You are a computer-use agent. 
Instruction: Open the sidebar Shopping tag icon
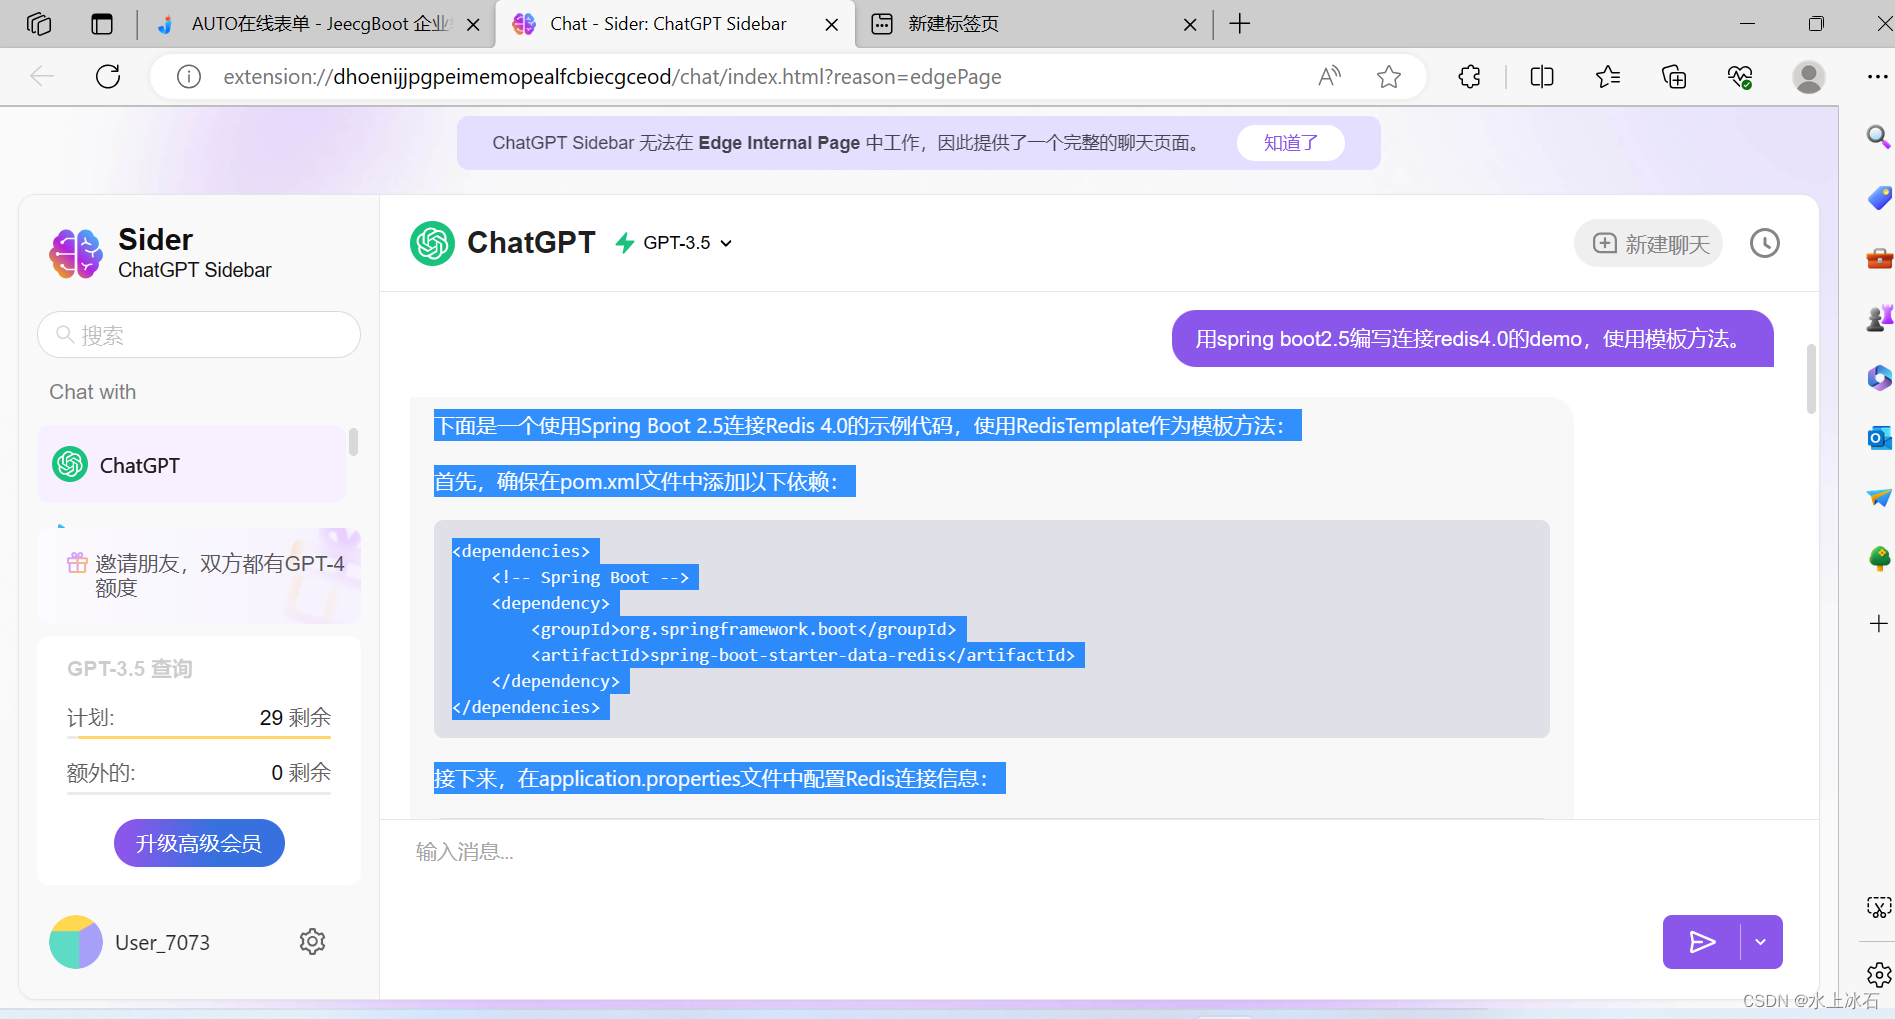tap(1879, 198)
